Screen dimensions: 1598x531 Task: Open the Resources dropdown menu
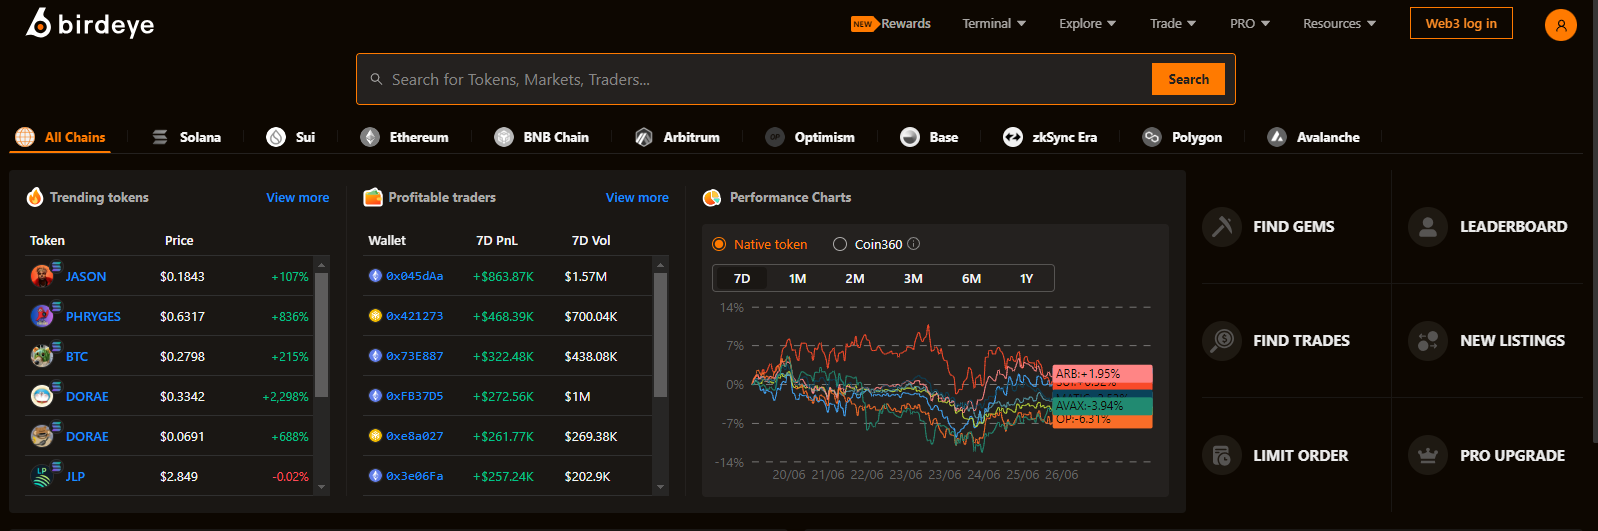[1340, 23]
